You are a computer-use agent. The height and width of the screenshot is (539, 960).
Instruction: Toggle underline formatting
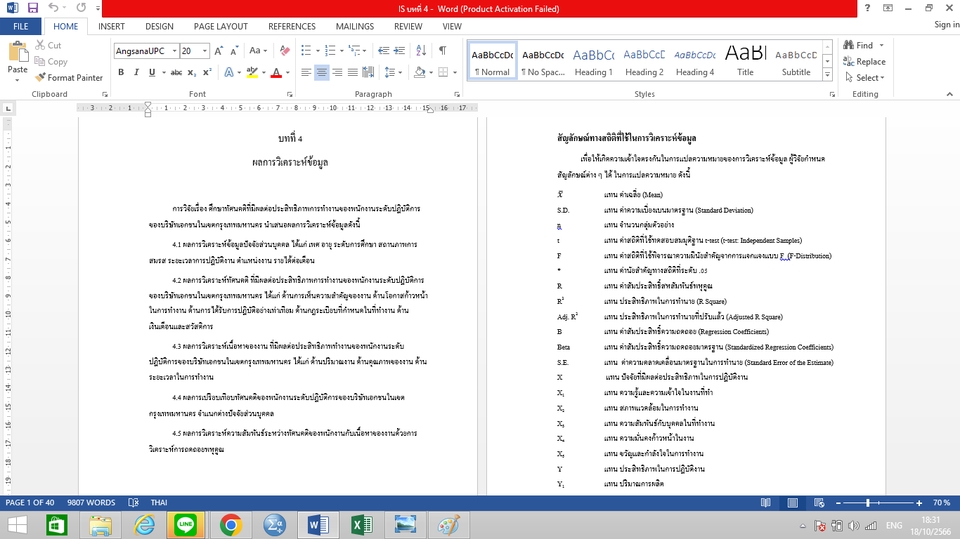pos(152,72)
